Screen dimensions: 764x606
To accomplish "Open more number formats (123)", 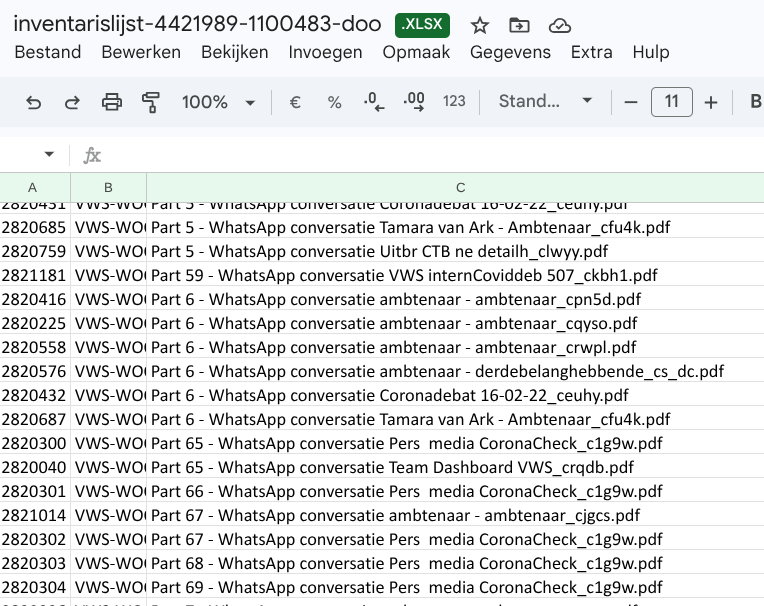I will [454, 101].
